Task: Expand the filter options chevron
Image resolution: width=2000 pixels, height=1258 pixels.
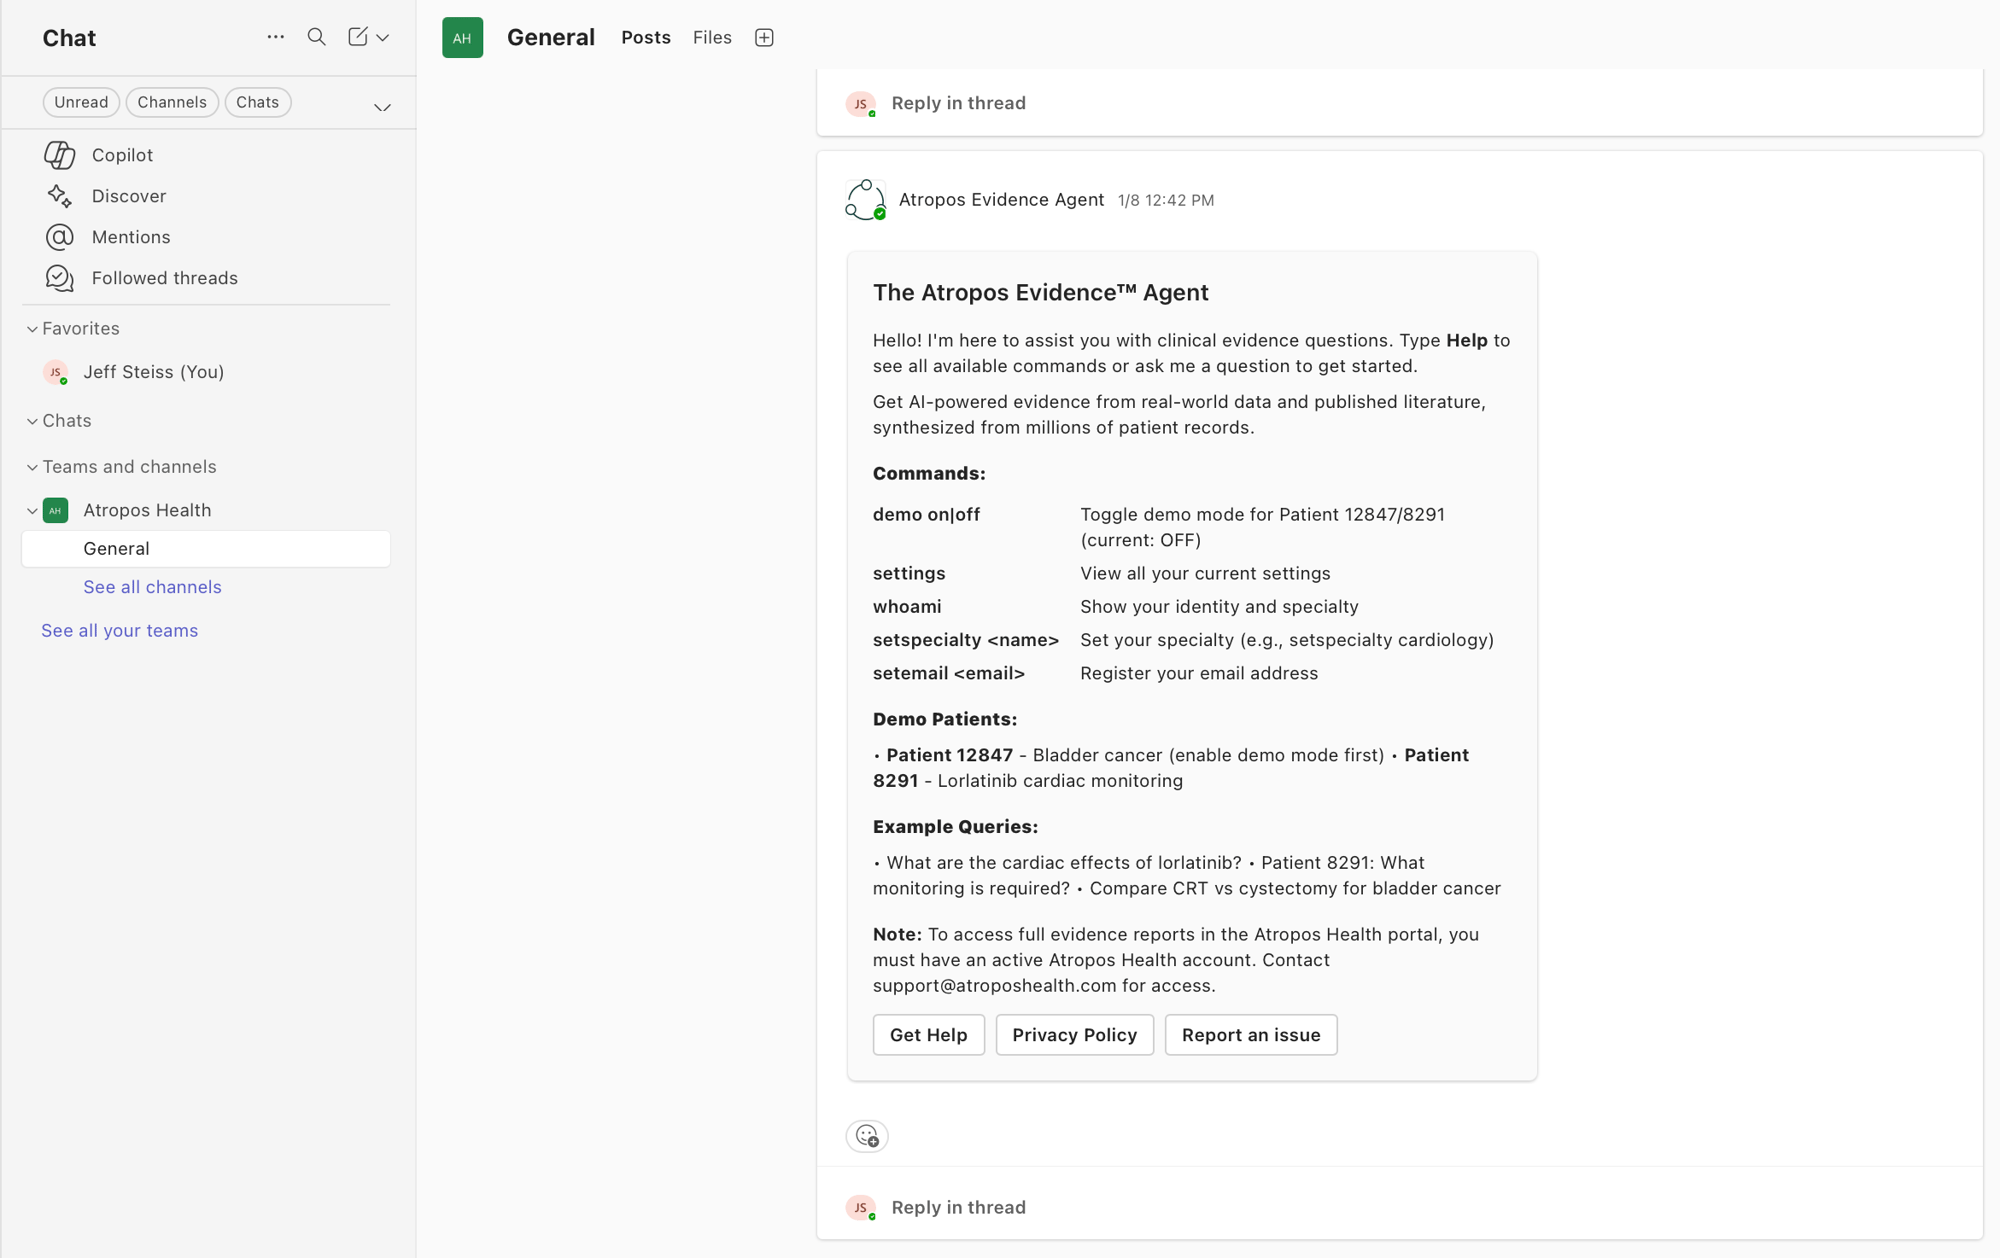Action: [x=382, y=107]
